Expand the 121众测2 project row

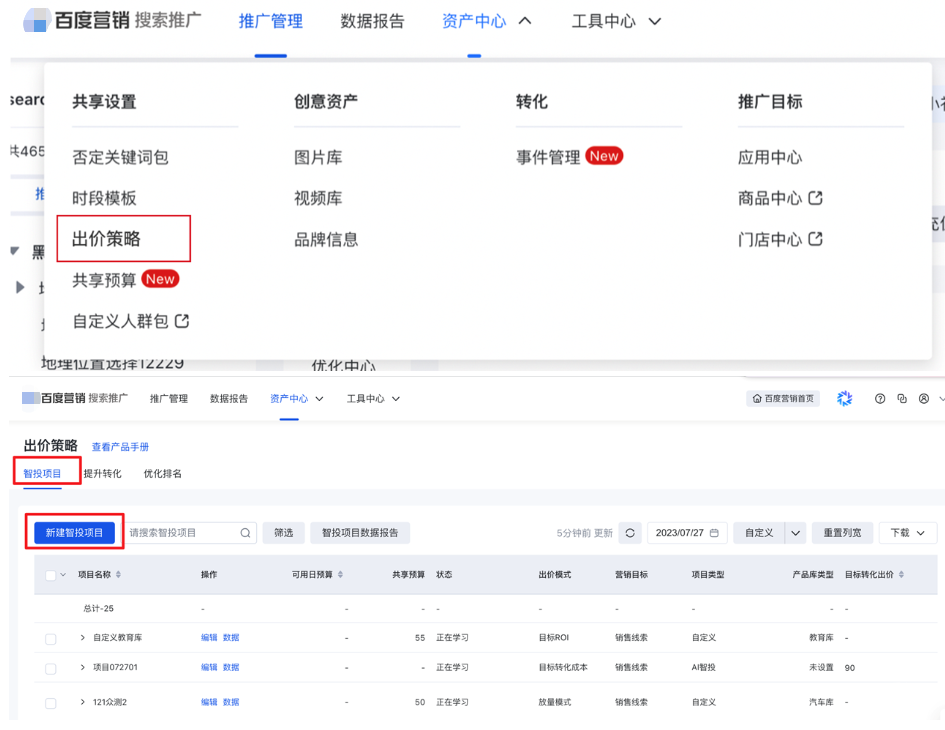tap(82, 702)
